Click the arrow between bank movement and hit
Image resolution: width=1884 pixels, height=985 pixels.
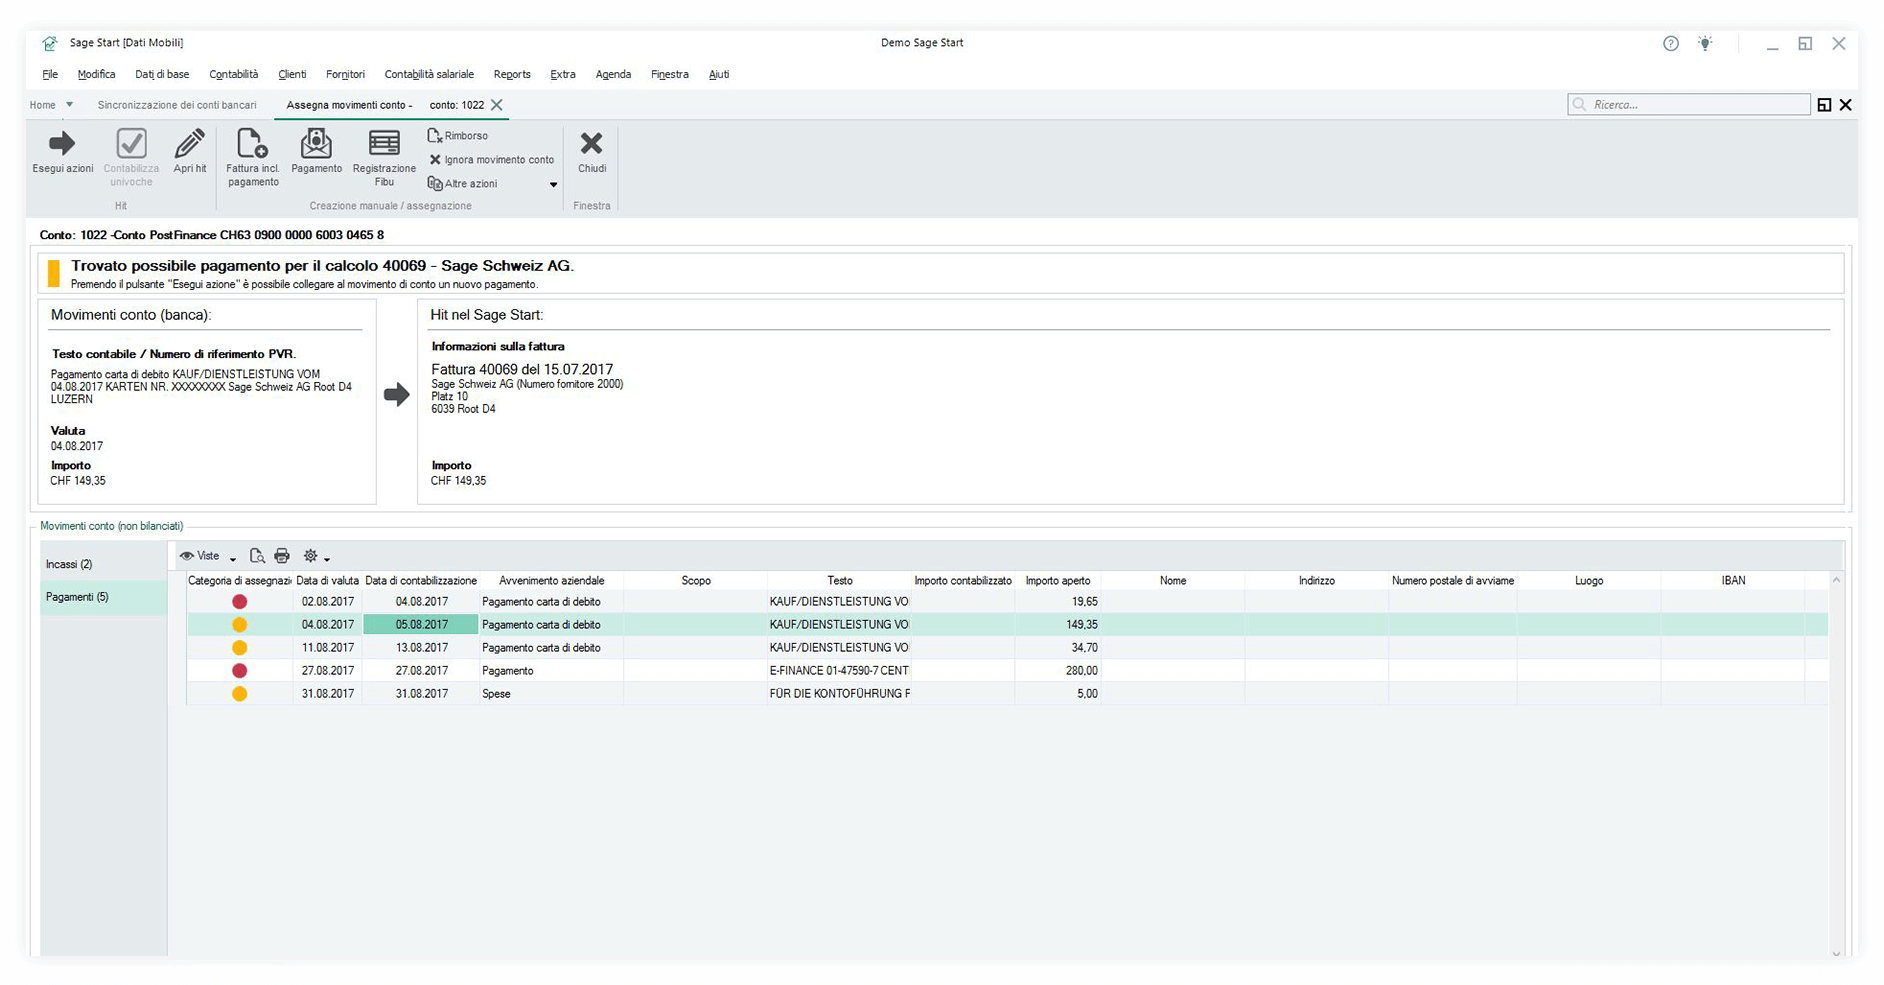[x=397, y=394]
